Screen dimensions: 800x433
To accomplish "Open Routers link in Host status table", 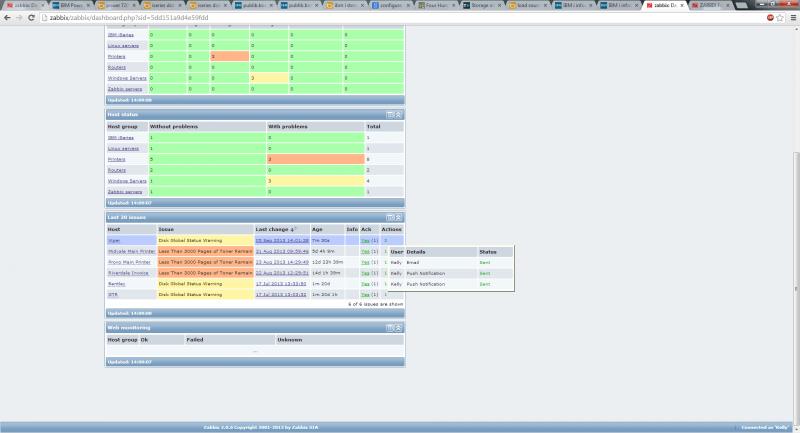I will coord(116,170).
